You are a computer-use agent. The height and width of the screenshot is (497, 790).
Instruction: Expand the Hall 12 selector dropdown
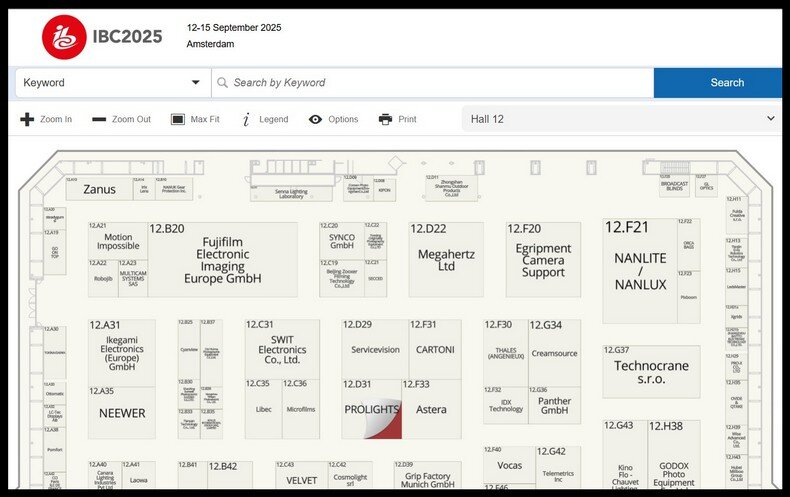(621, 119)
